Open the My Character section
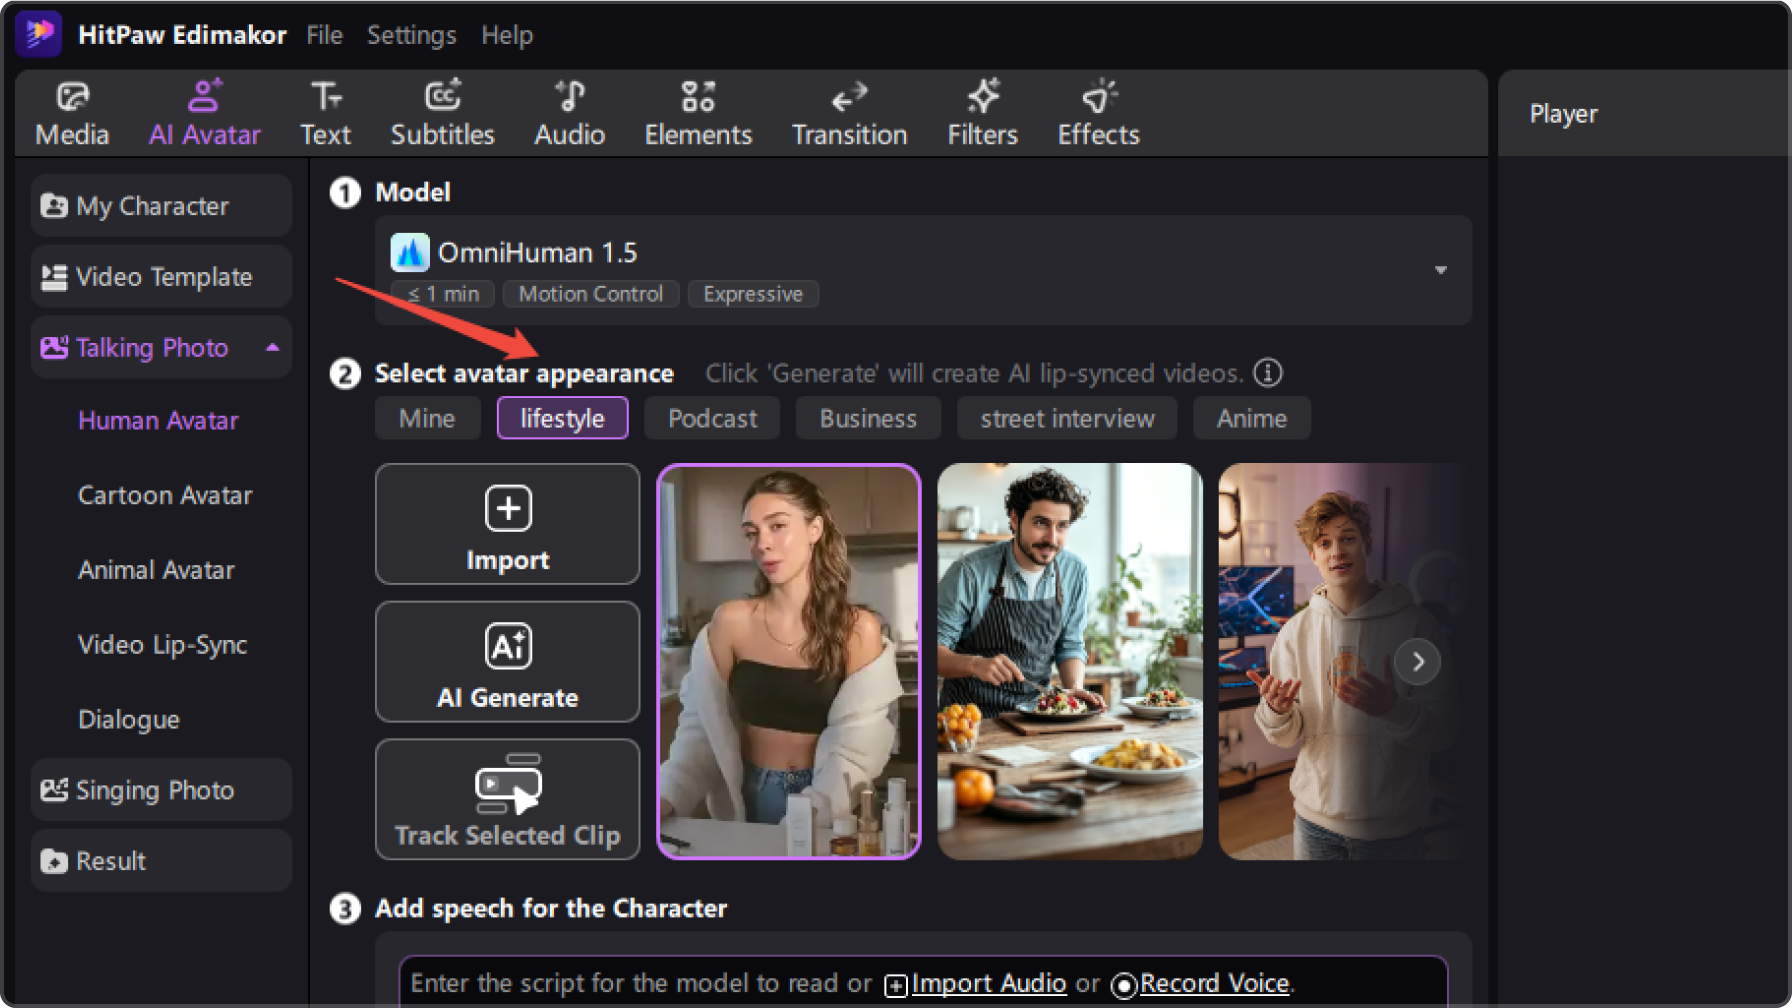 click(161, 206)
